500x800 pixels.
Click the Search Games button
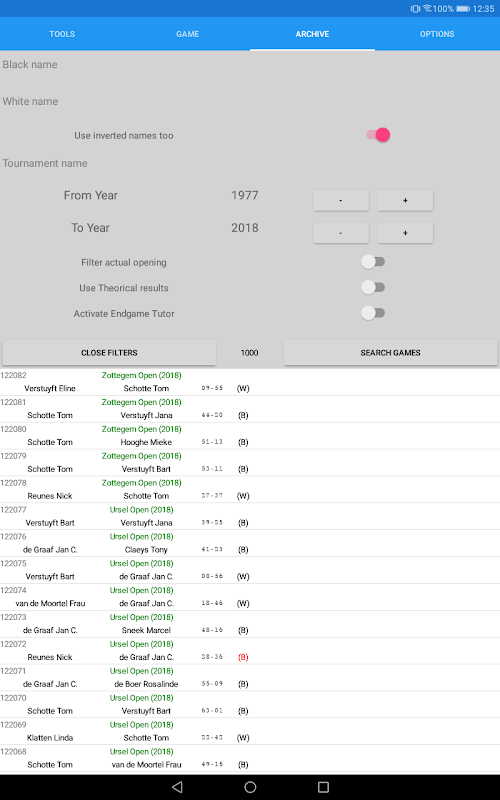coord(390,353)
